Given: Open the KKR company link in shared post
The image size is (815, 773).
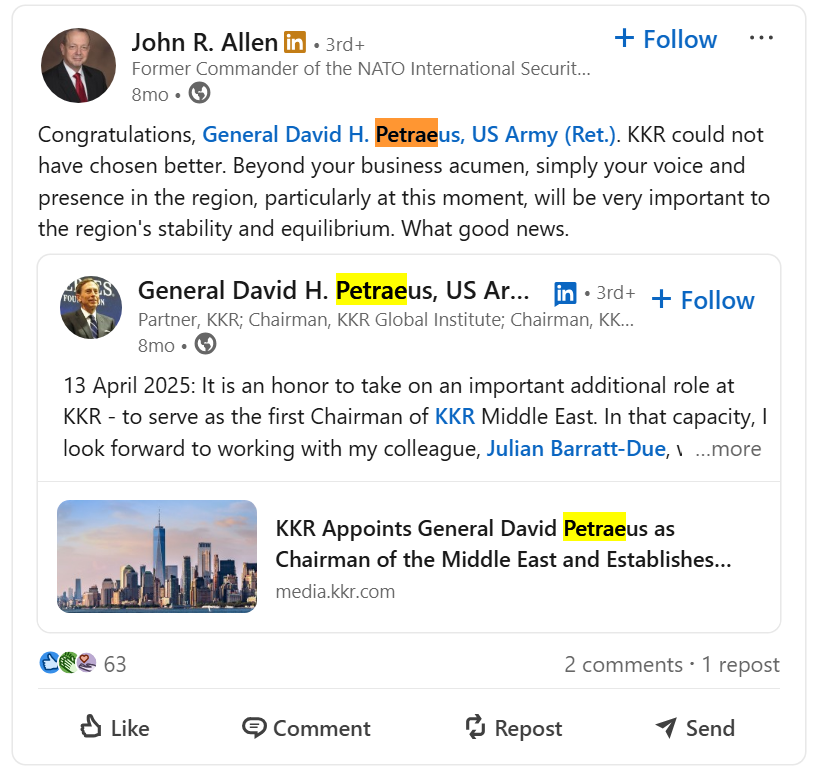Looking at the screenshot, I should point(455,417).
